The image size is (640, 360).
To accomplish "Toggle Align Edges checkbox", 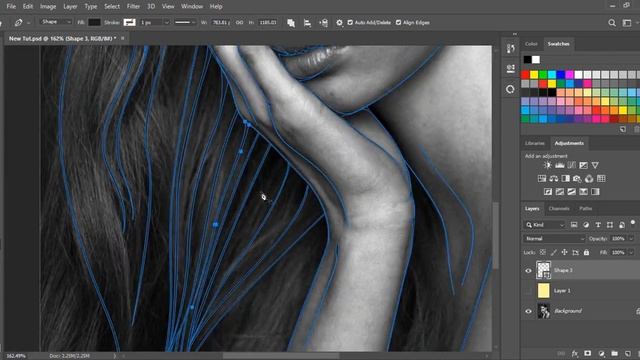I will click(398, 23).
